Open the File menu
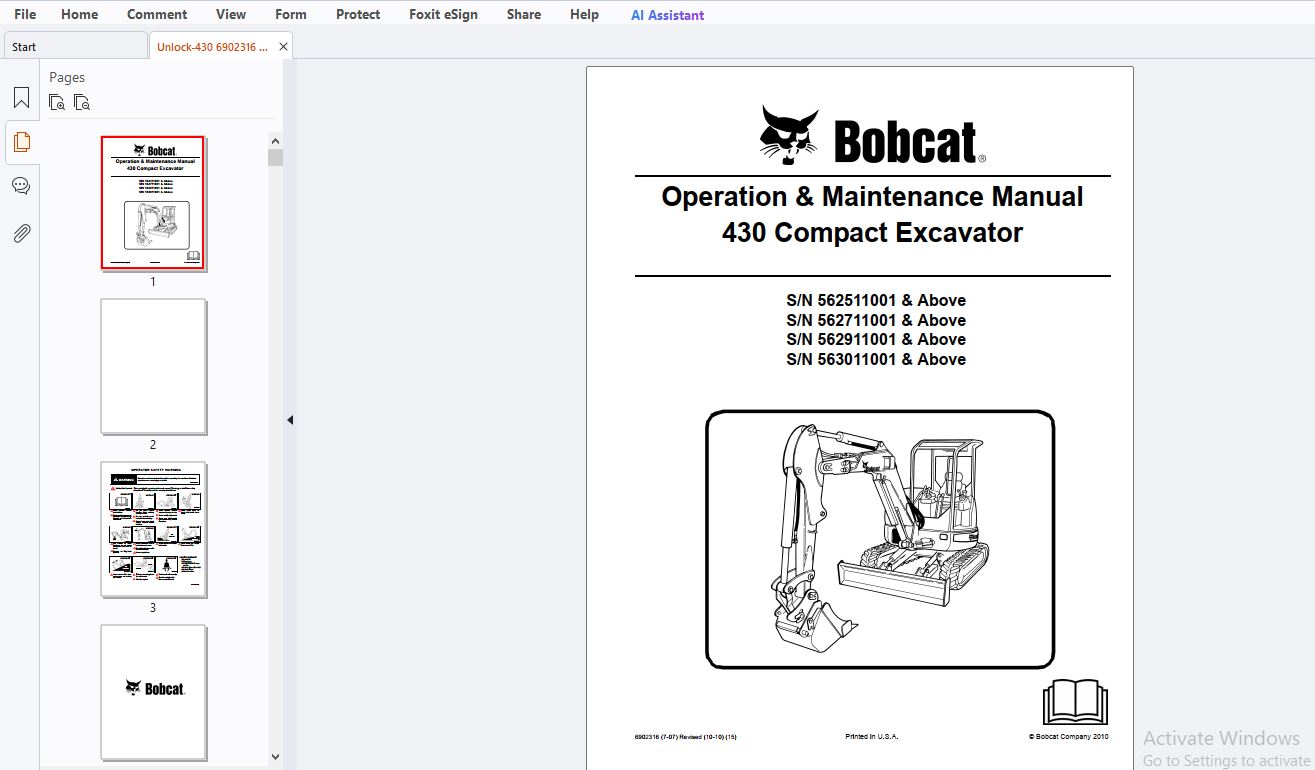 pos(25,14)
